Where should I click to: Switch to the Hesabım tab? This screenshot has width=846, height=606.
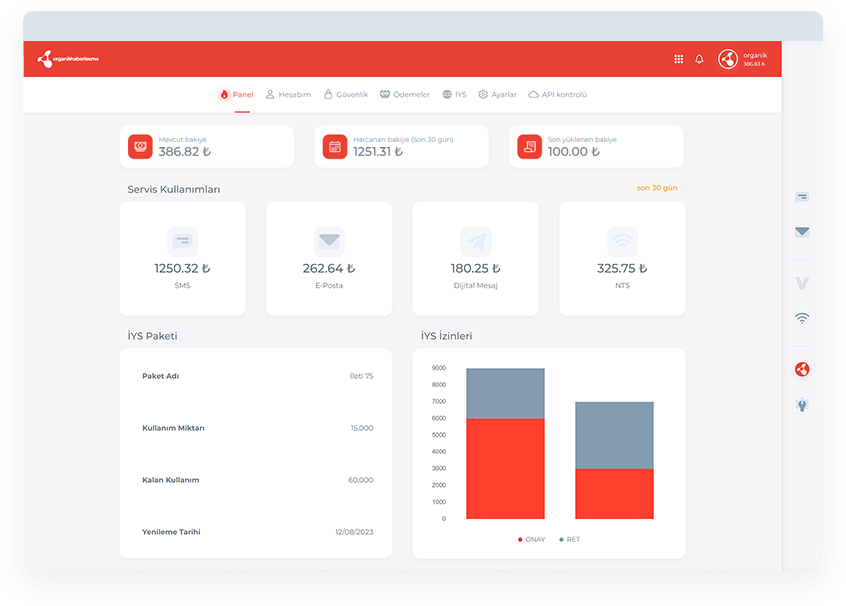coord(288,94)
